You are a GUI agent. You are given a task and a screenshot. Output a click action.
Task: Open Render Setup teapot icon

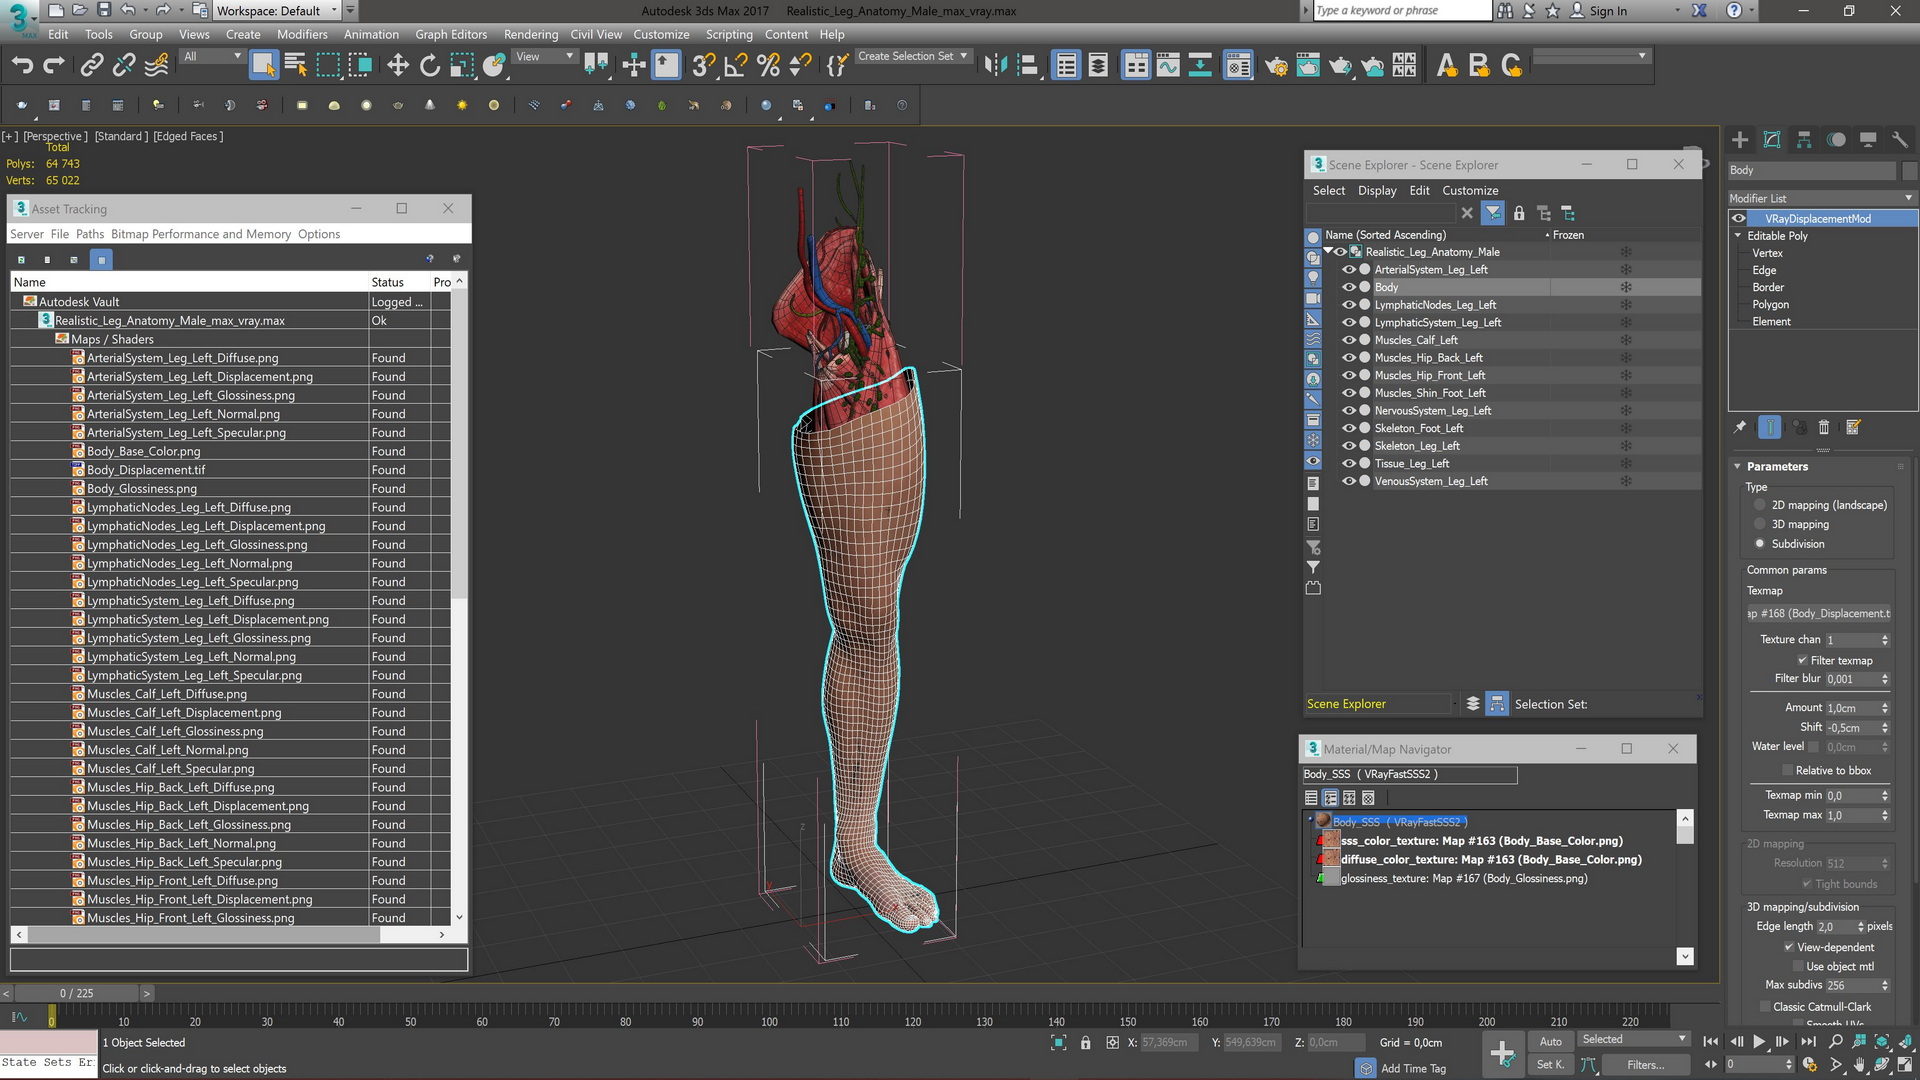click(x=1276, y=66)
